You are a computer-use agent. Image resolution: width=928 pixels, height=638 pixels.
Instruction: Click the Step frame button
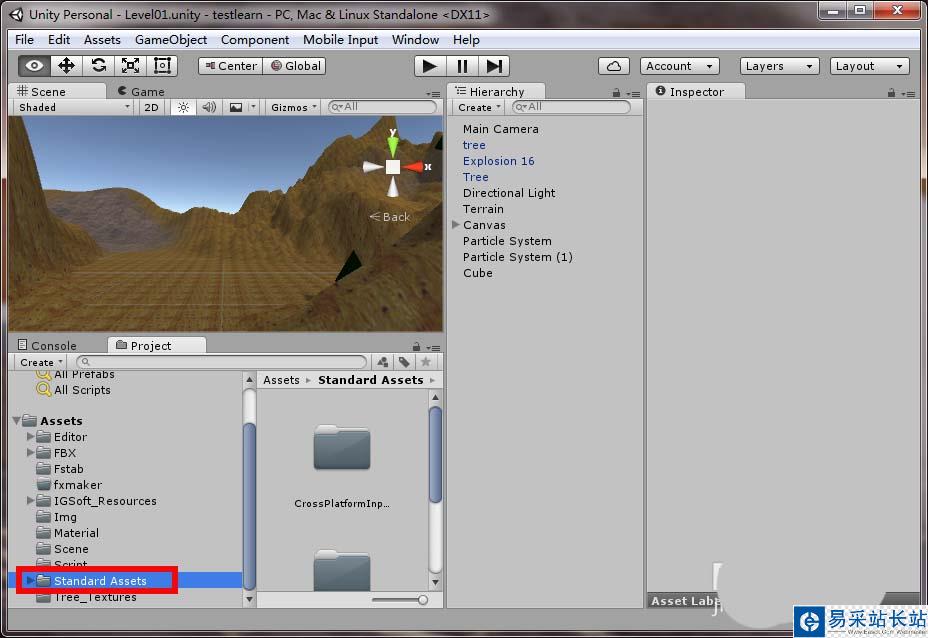tap(494, 66)
